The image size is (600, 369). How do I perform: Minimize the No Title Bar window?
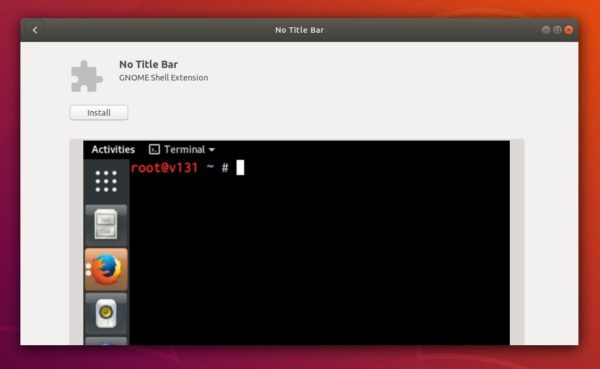[546, 30]
